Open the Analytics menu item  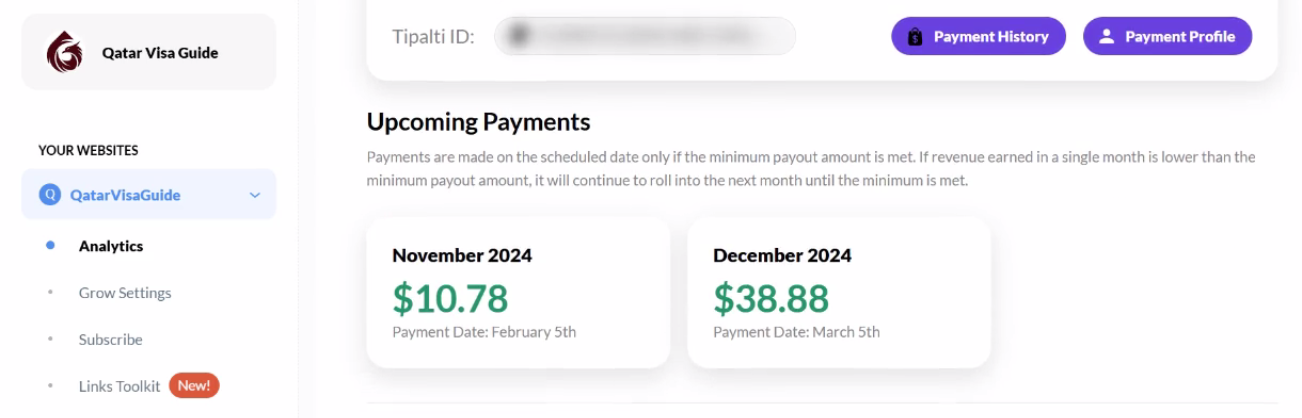[x=111, y=246]
